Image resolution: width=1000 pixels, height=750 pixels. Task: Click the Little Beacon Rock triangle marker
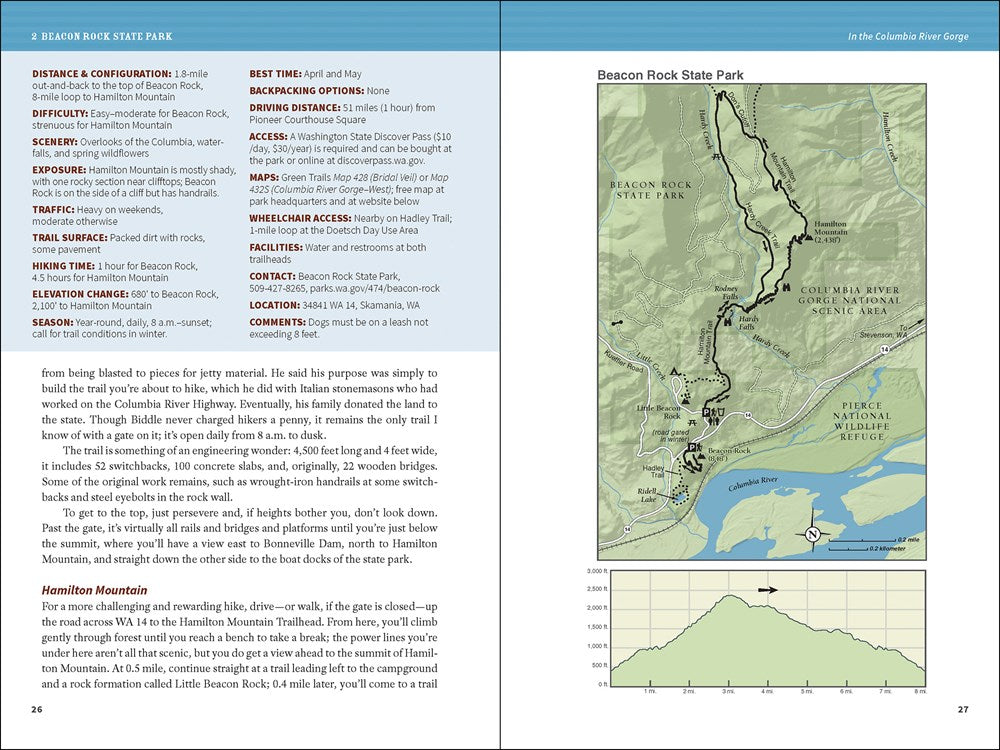coord(686,401)
